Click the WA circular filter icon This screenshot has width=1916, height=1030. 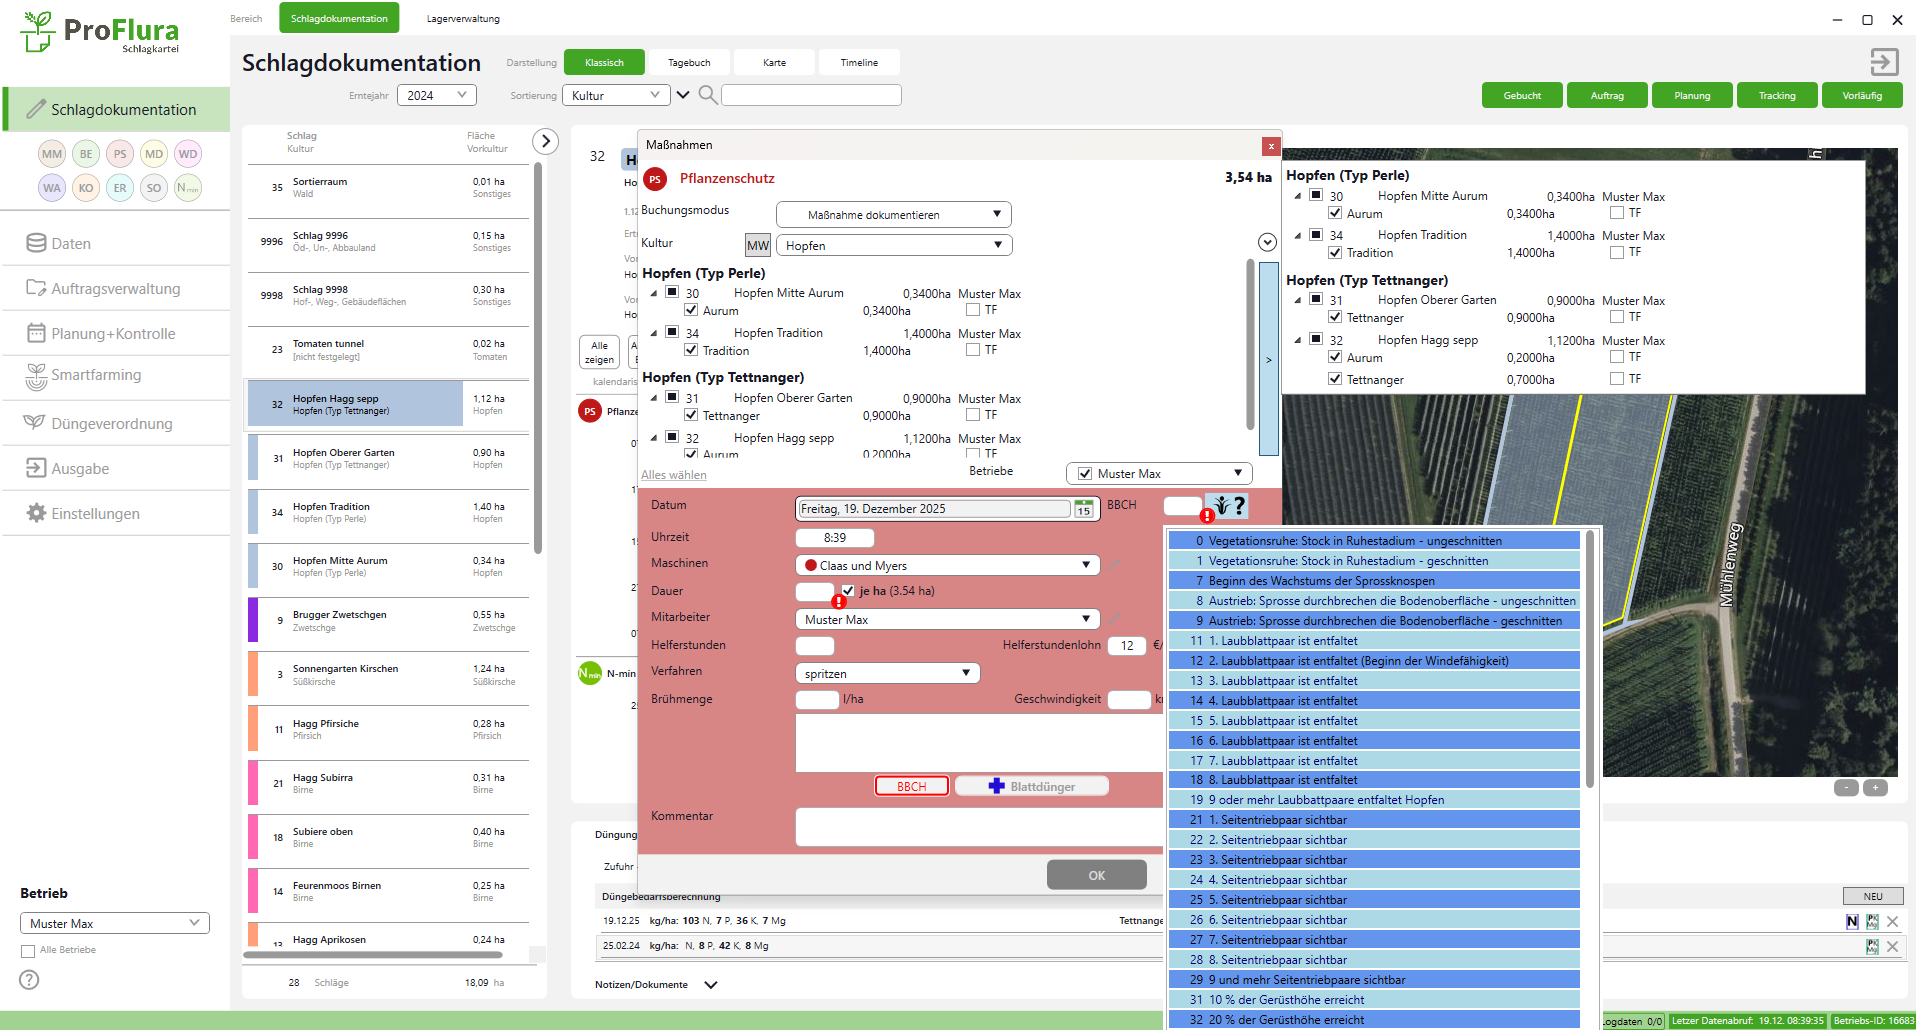click(x=52, y=188)
